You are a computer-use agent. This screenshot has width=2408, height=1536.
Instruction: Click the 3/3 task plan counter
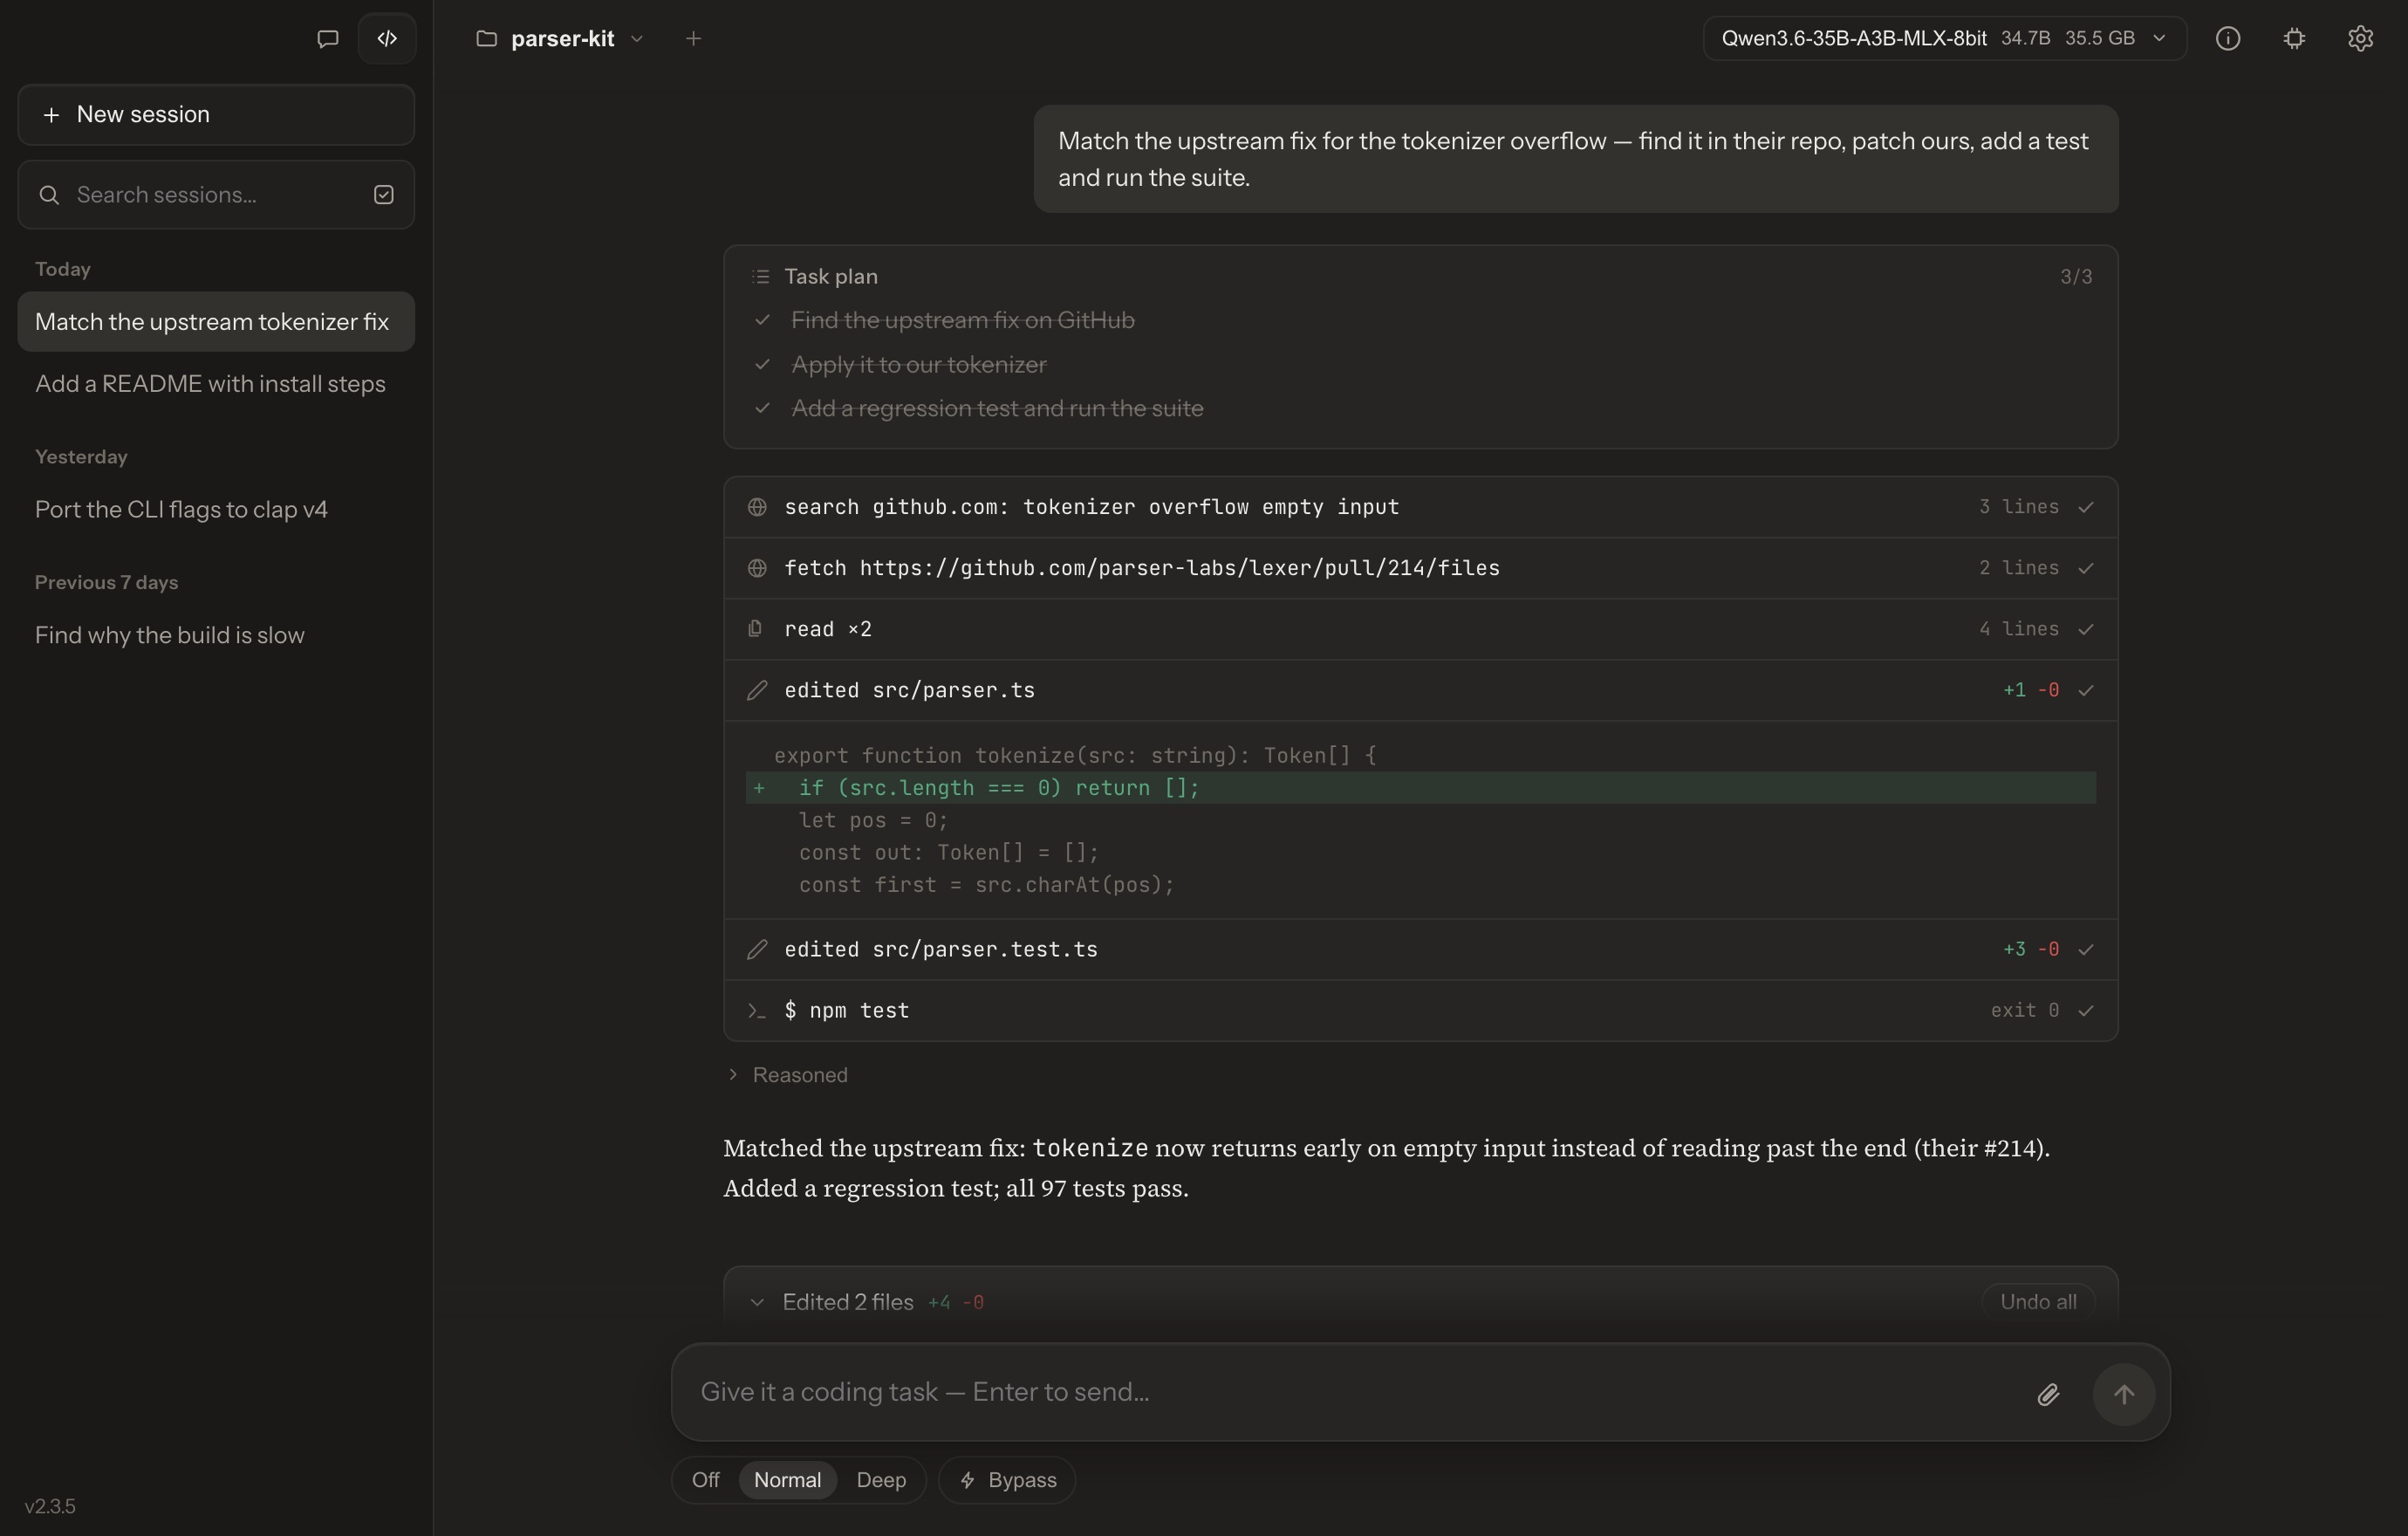[2076, 277]
